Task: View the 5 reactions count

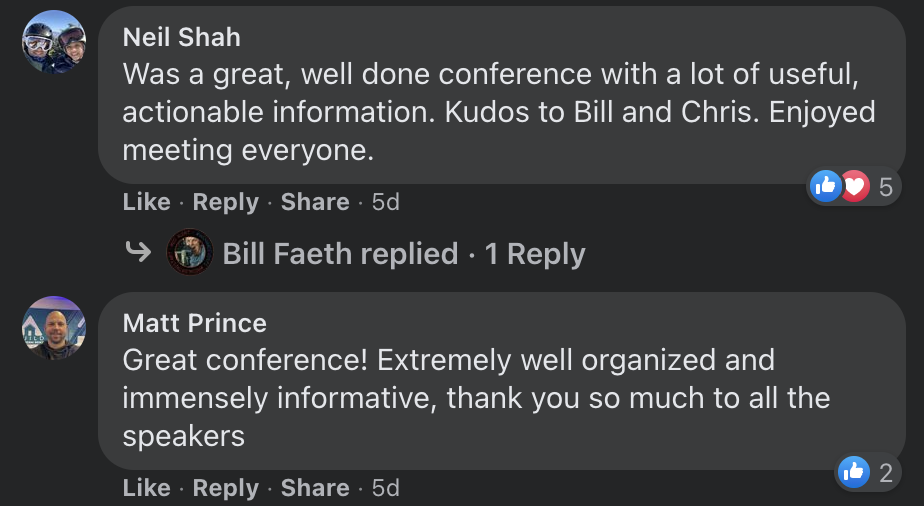Action: coord(885,186)
